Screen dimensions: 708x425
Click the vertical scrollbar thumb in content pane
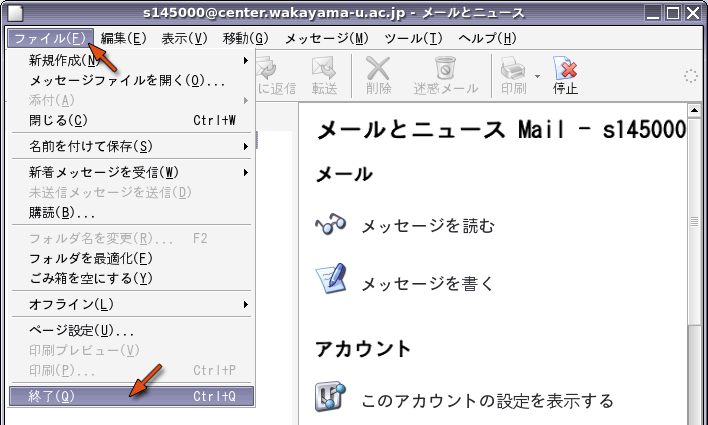(694, 220)
